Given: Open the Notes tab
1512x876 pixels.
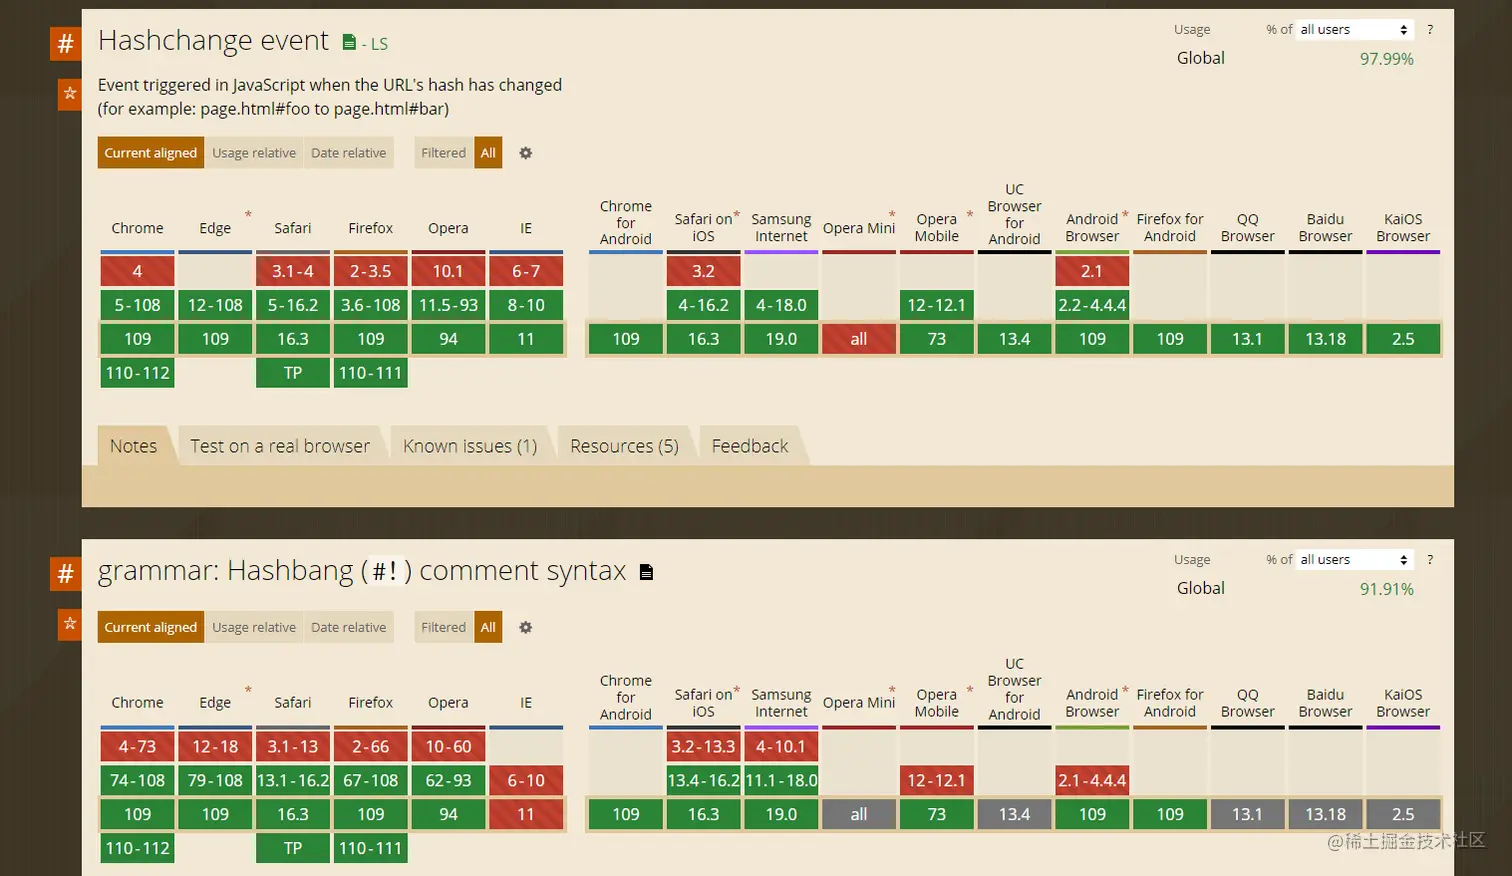Looking at the screenshot, I should [x=134, y=446].
